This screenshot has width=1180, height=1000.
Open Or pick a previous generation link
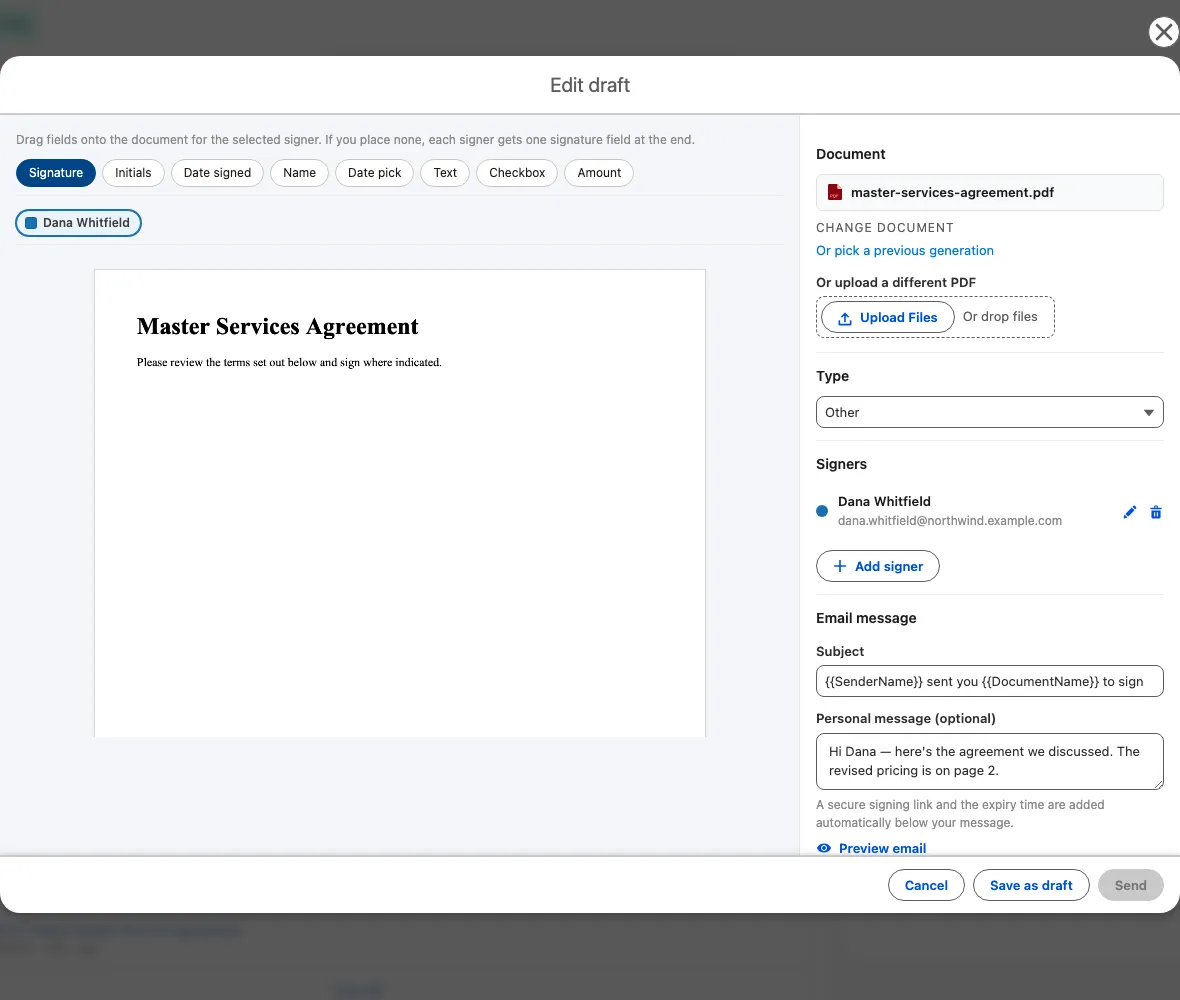(905, 251)
